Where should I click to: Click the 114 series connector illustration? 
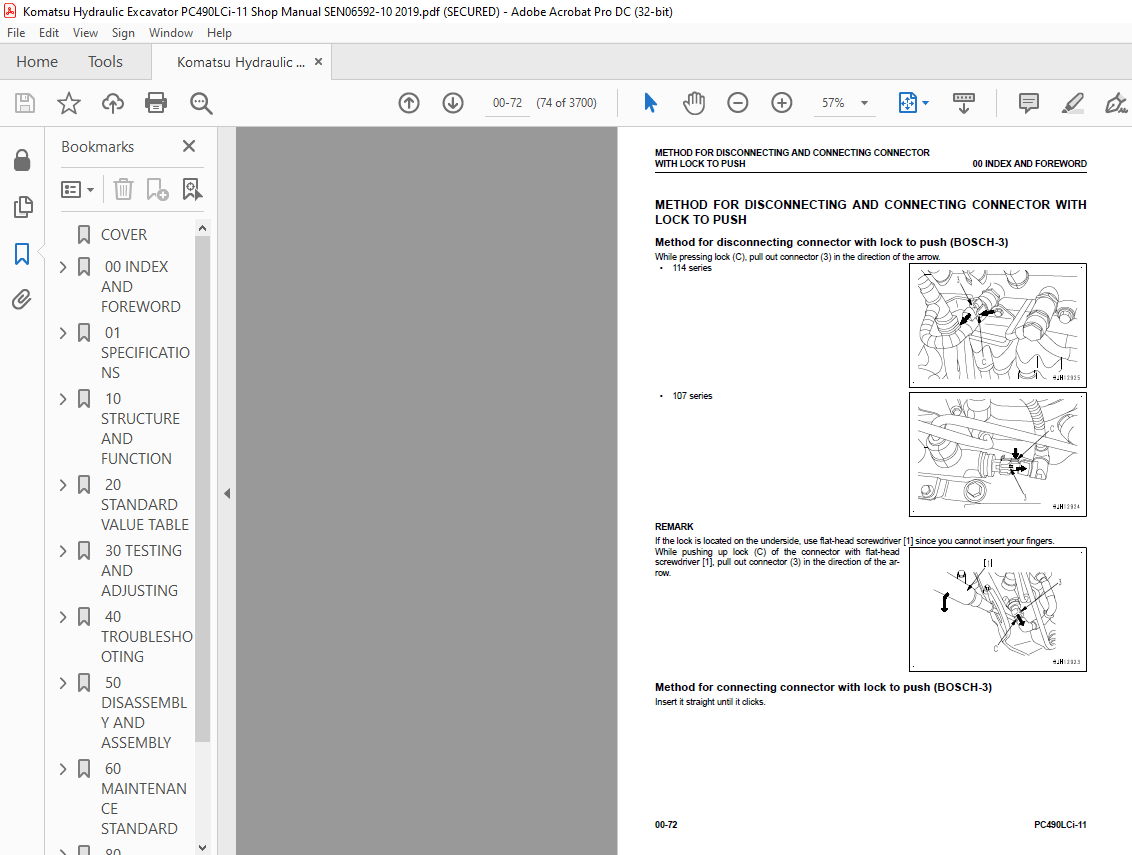click(x=998, y=326)
